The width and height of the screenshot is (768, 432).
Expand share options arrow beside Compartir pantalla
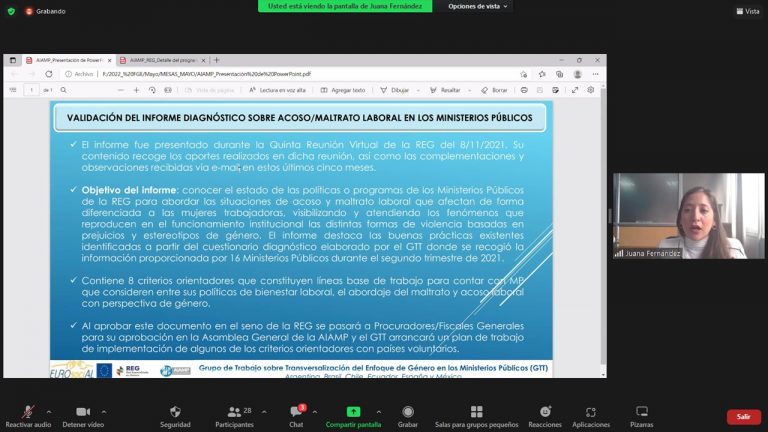pyautogui.click(x=379, y=412)
